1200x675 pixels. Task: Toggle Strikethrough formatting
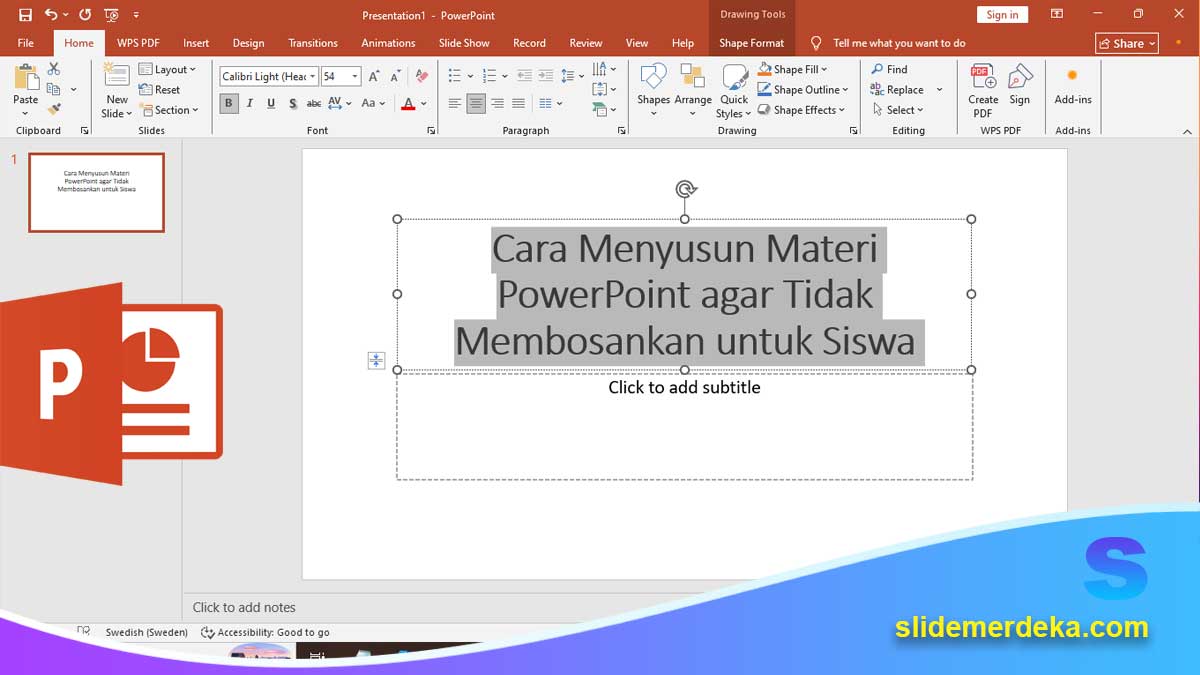pyautogui.click(x=314, y=103)
